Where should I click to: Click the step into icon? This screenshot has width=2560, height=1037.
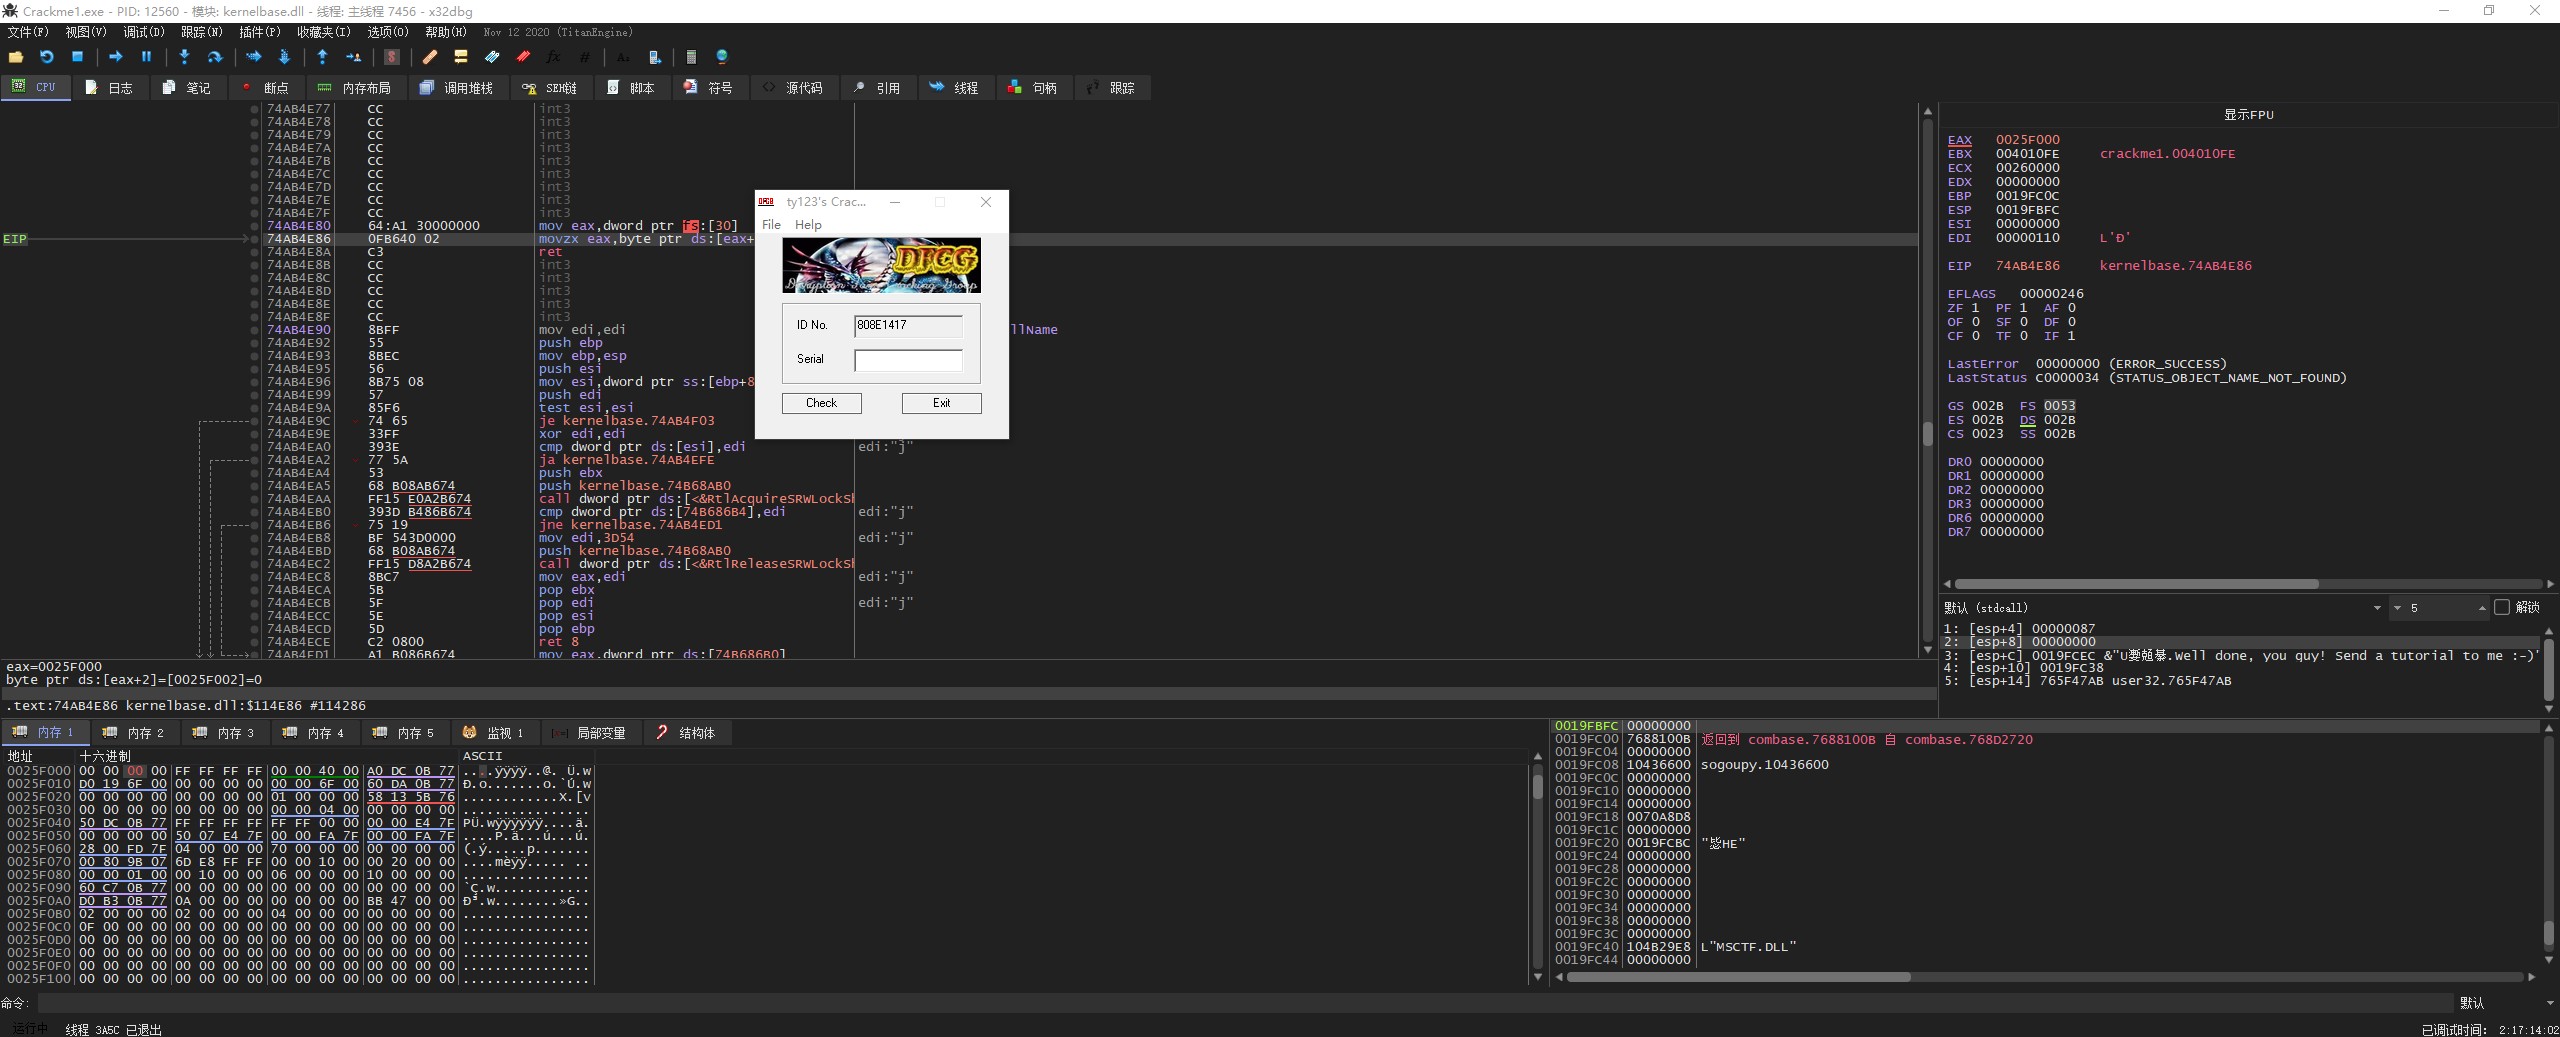tap(184, 58)
